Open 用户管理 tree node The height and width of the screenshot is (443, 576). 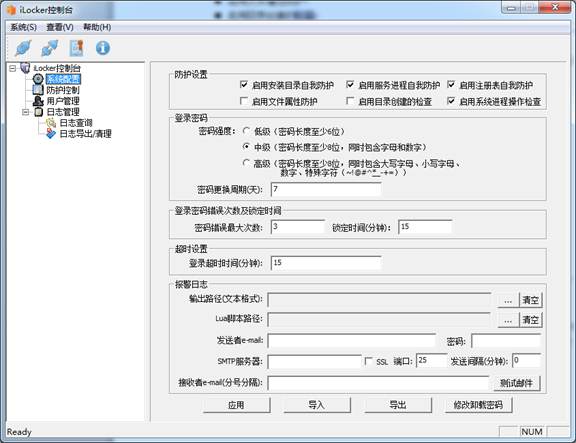pos(63,101)
